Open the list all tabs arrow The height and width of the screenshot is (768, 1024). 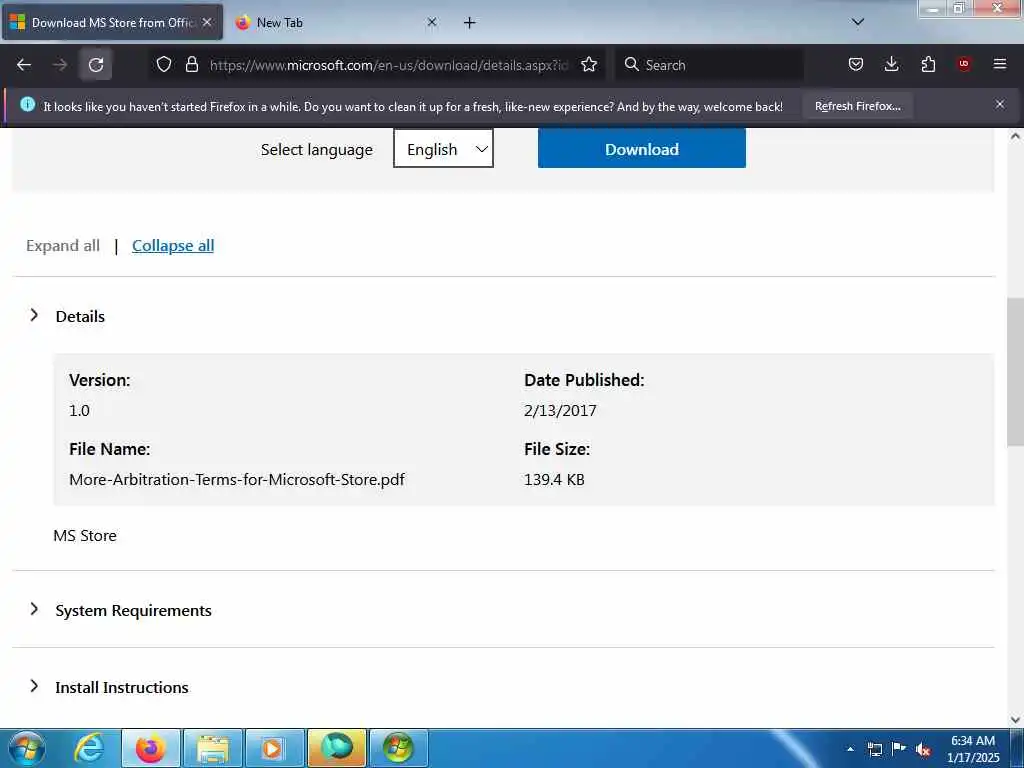(x=858, y=22)
